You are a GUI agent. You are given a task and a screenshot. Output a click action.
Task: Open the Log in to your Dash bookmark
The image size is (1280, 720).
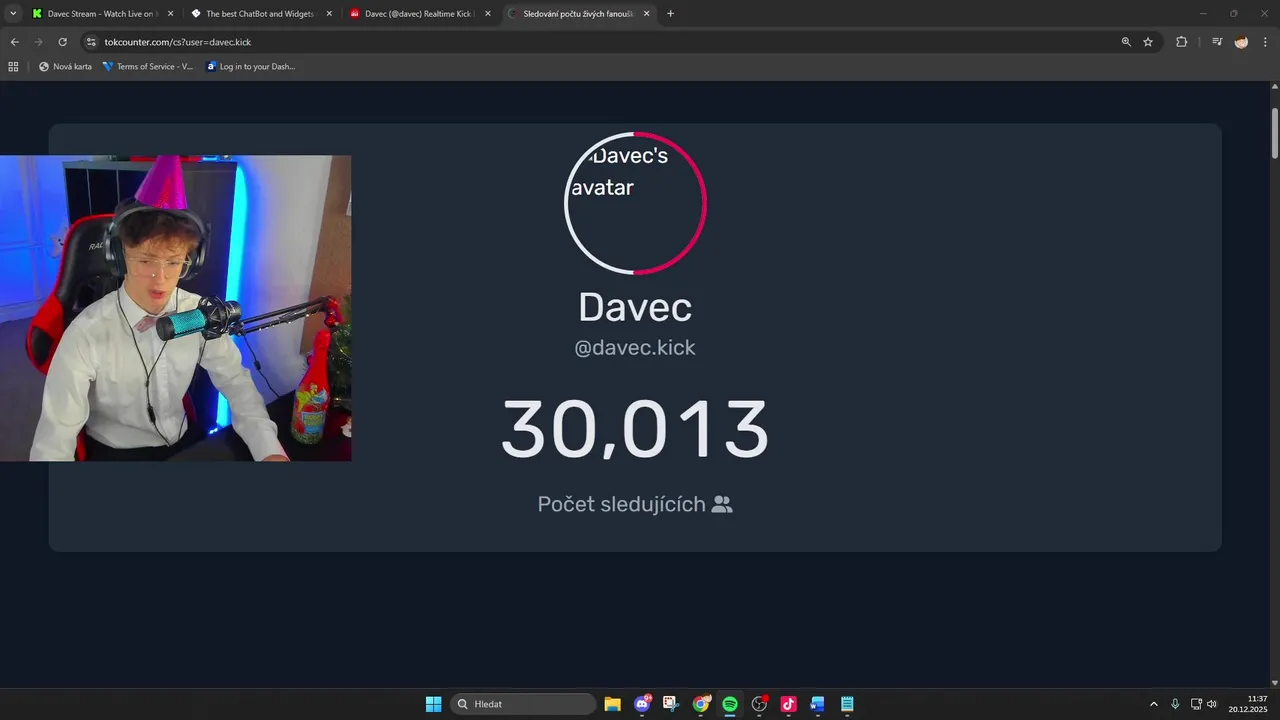[251, 66]
